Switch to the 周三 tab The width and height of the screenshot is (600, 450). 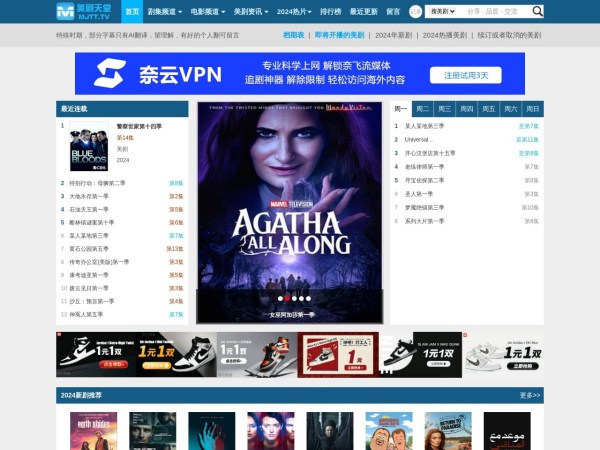pos(445,109)
